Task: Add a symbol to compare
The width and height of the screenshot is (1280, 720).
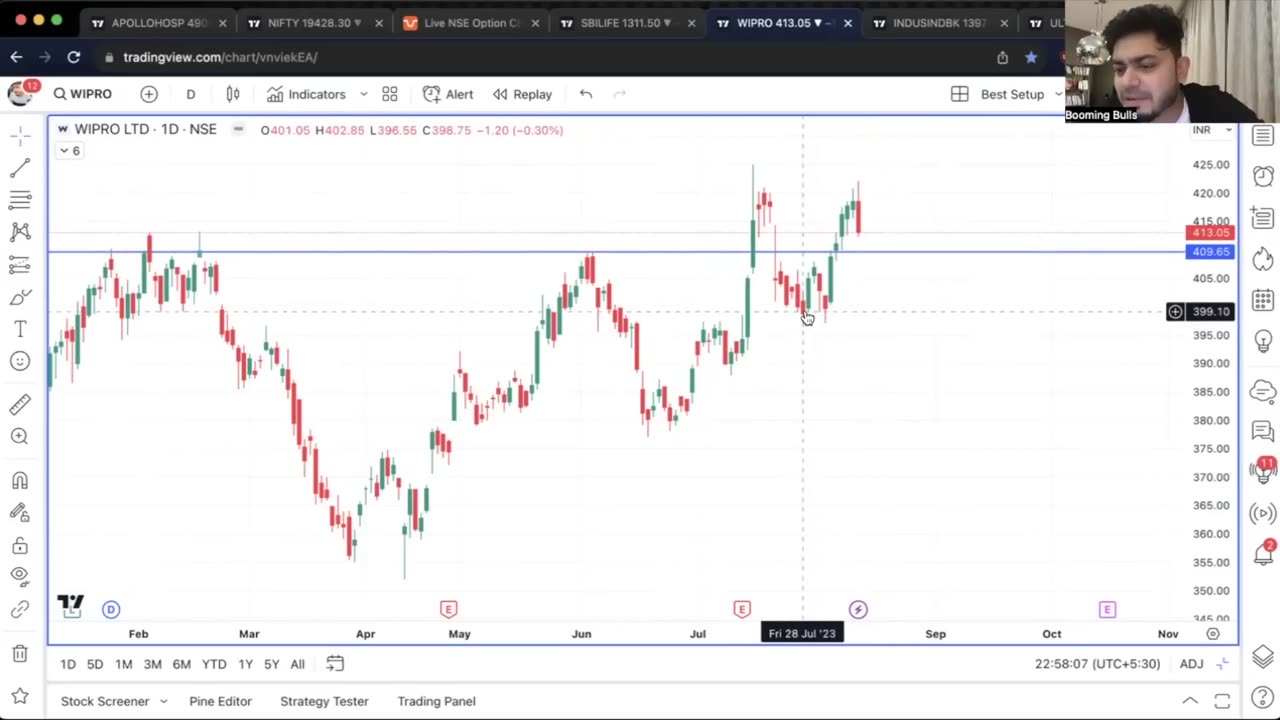Action: click(149, 94)
